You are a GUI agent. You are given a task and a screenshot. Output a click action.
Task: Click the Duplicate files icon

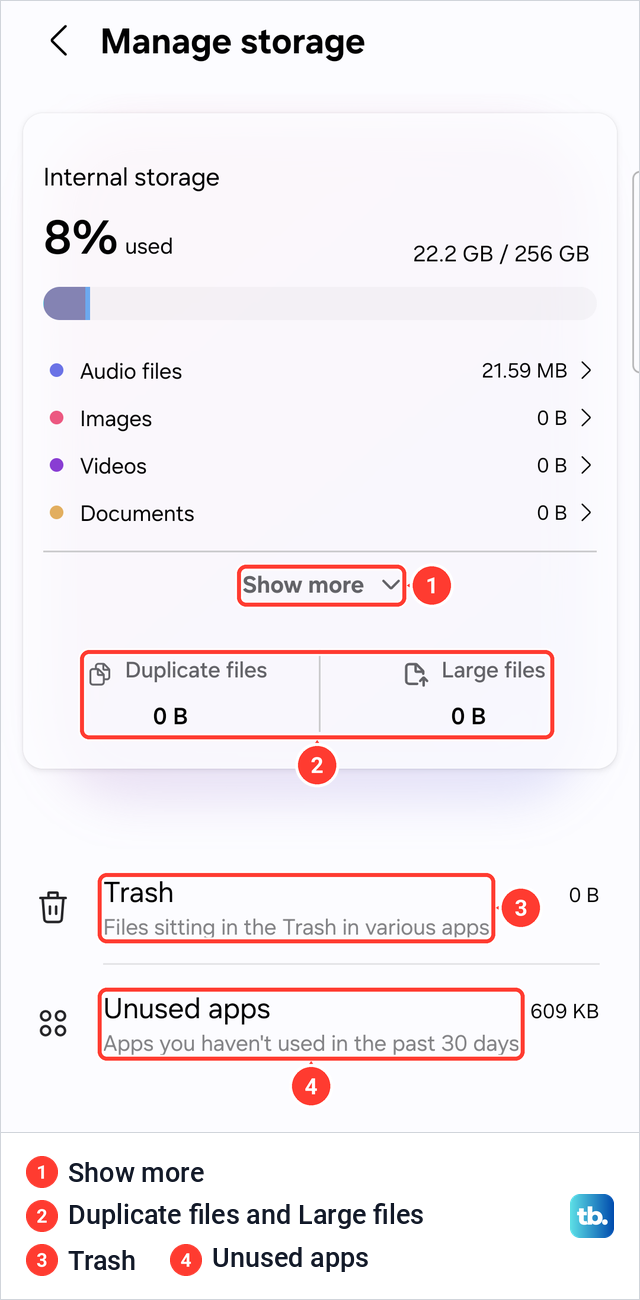pyautogui.click(x=100, y=674)
